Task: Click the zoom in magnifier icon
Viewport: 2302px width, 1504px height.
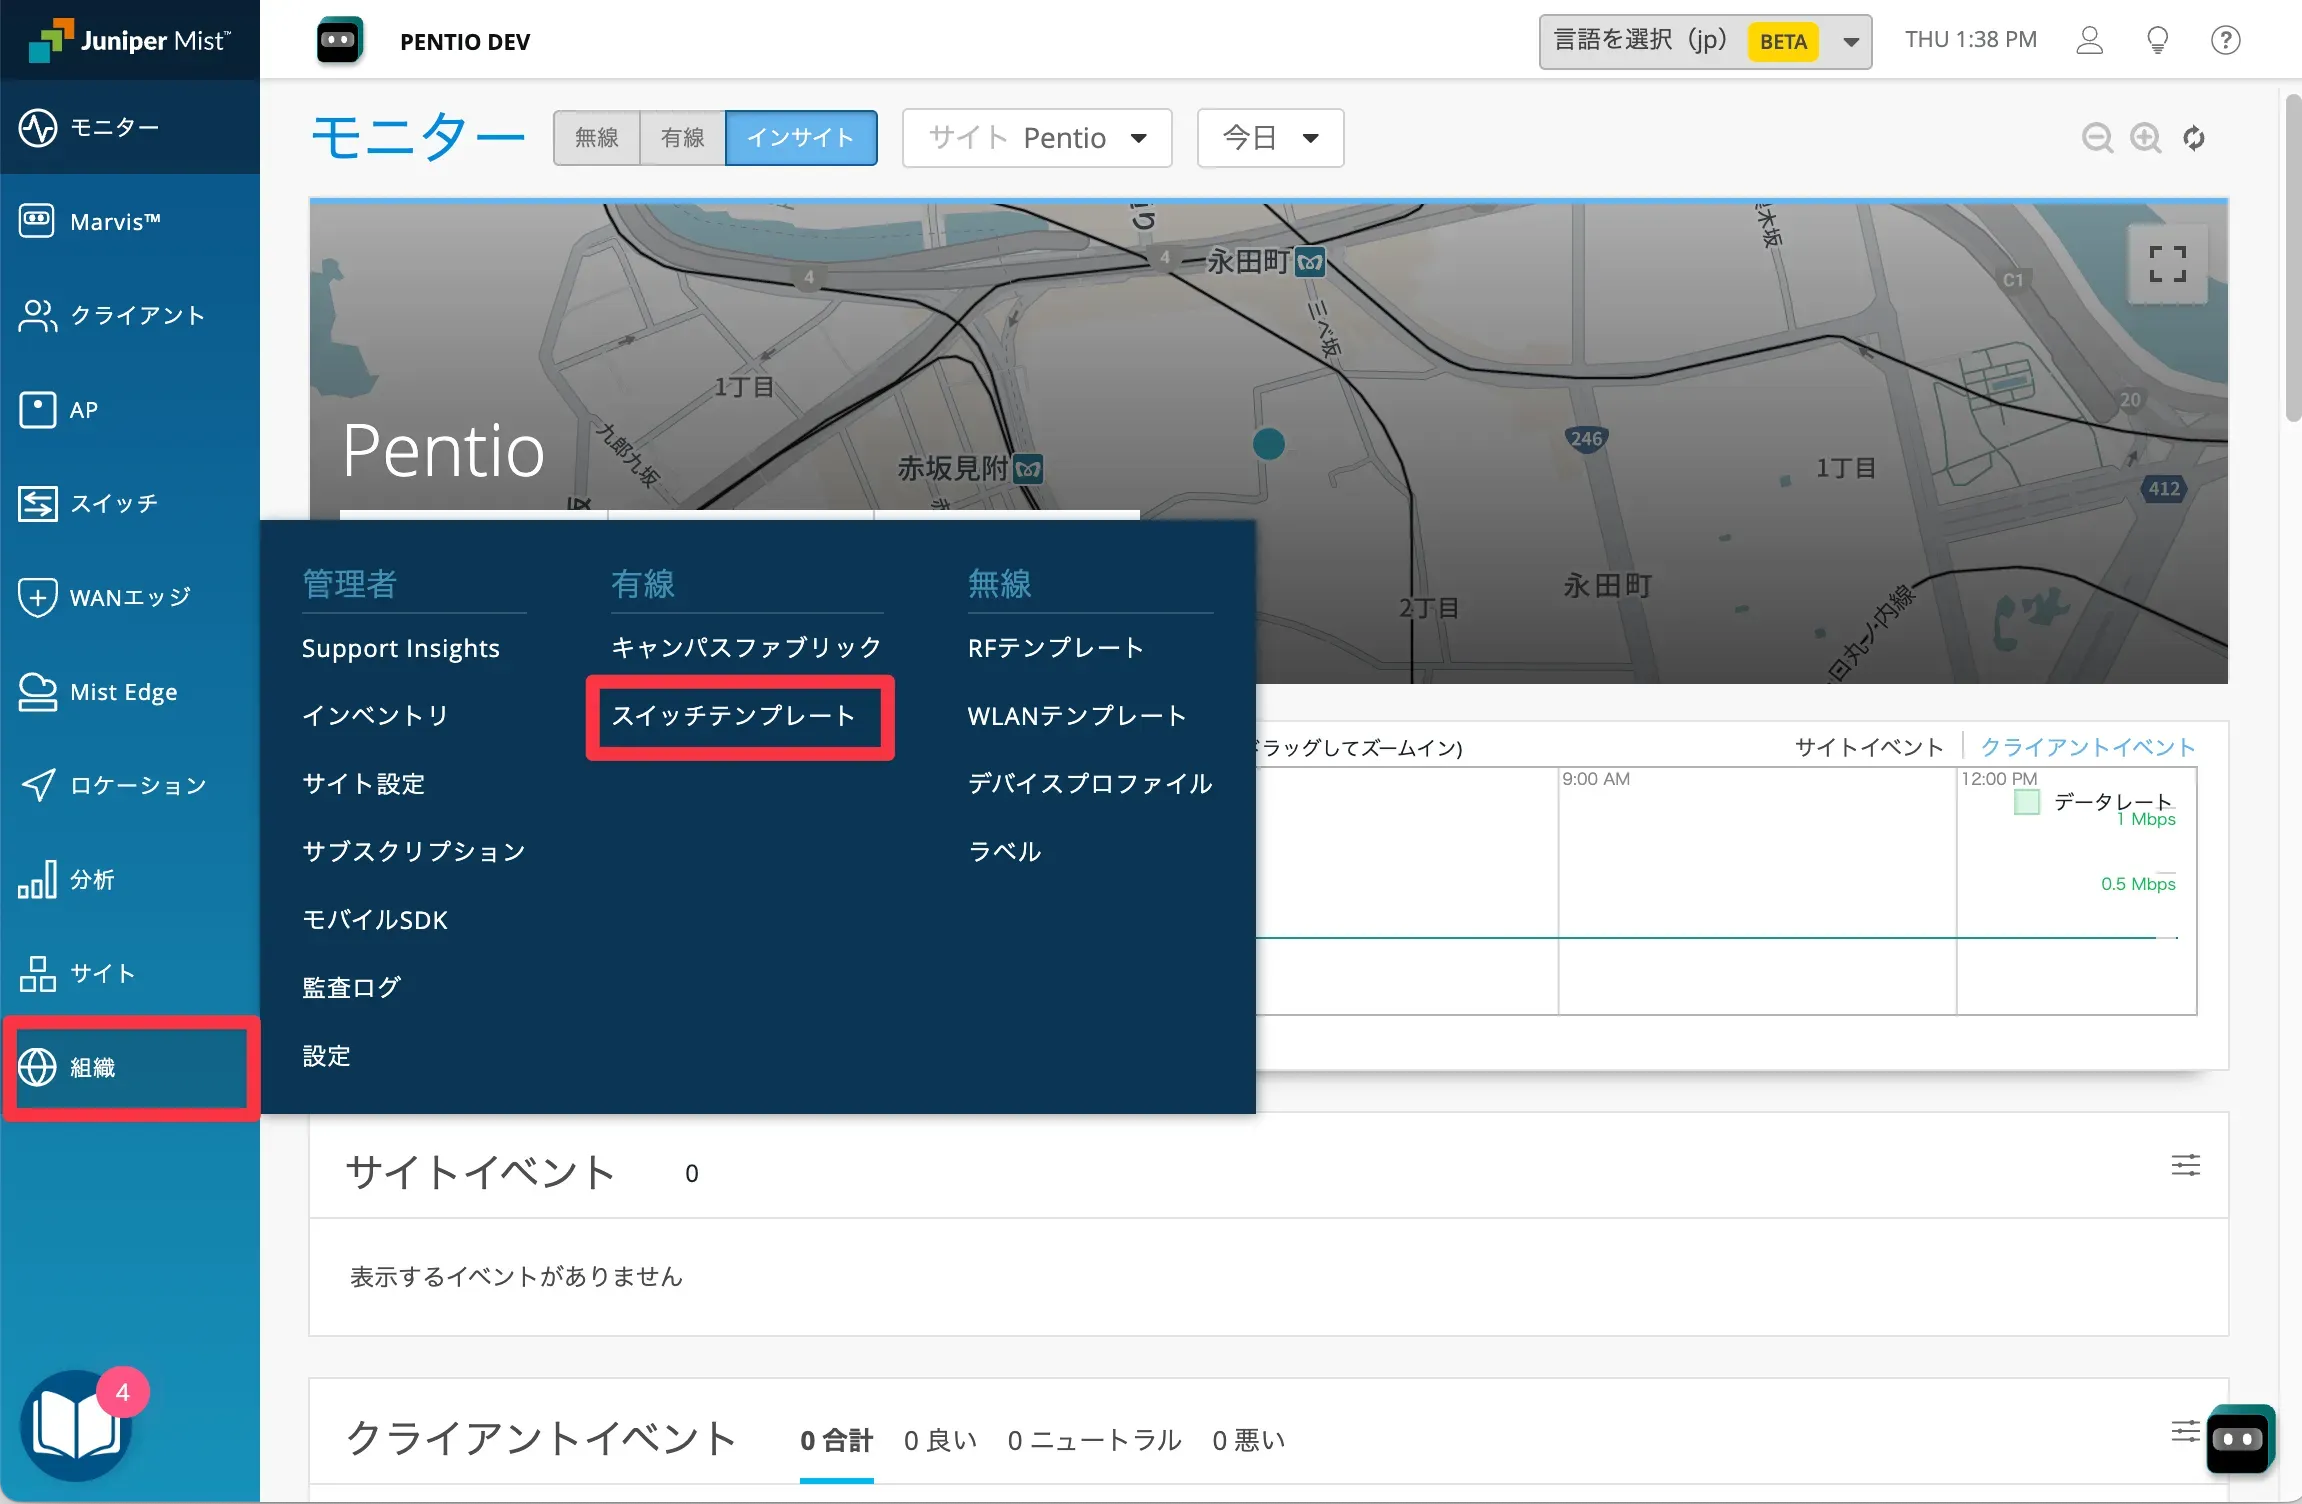Action: pos(2145,138)
